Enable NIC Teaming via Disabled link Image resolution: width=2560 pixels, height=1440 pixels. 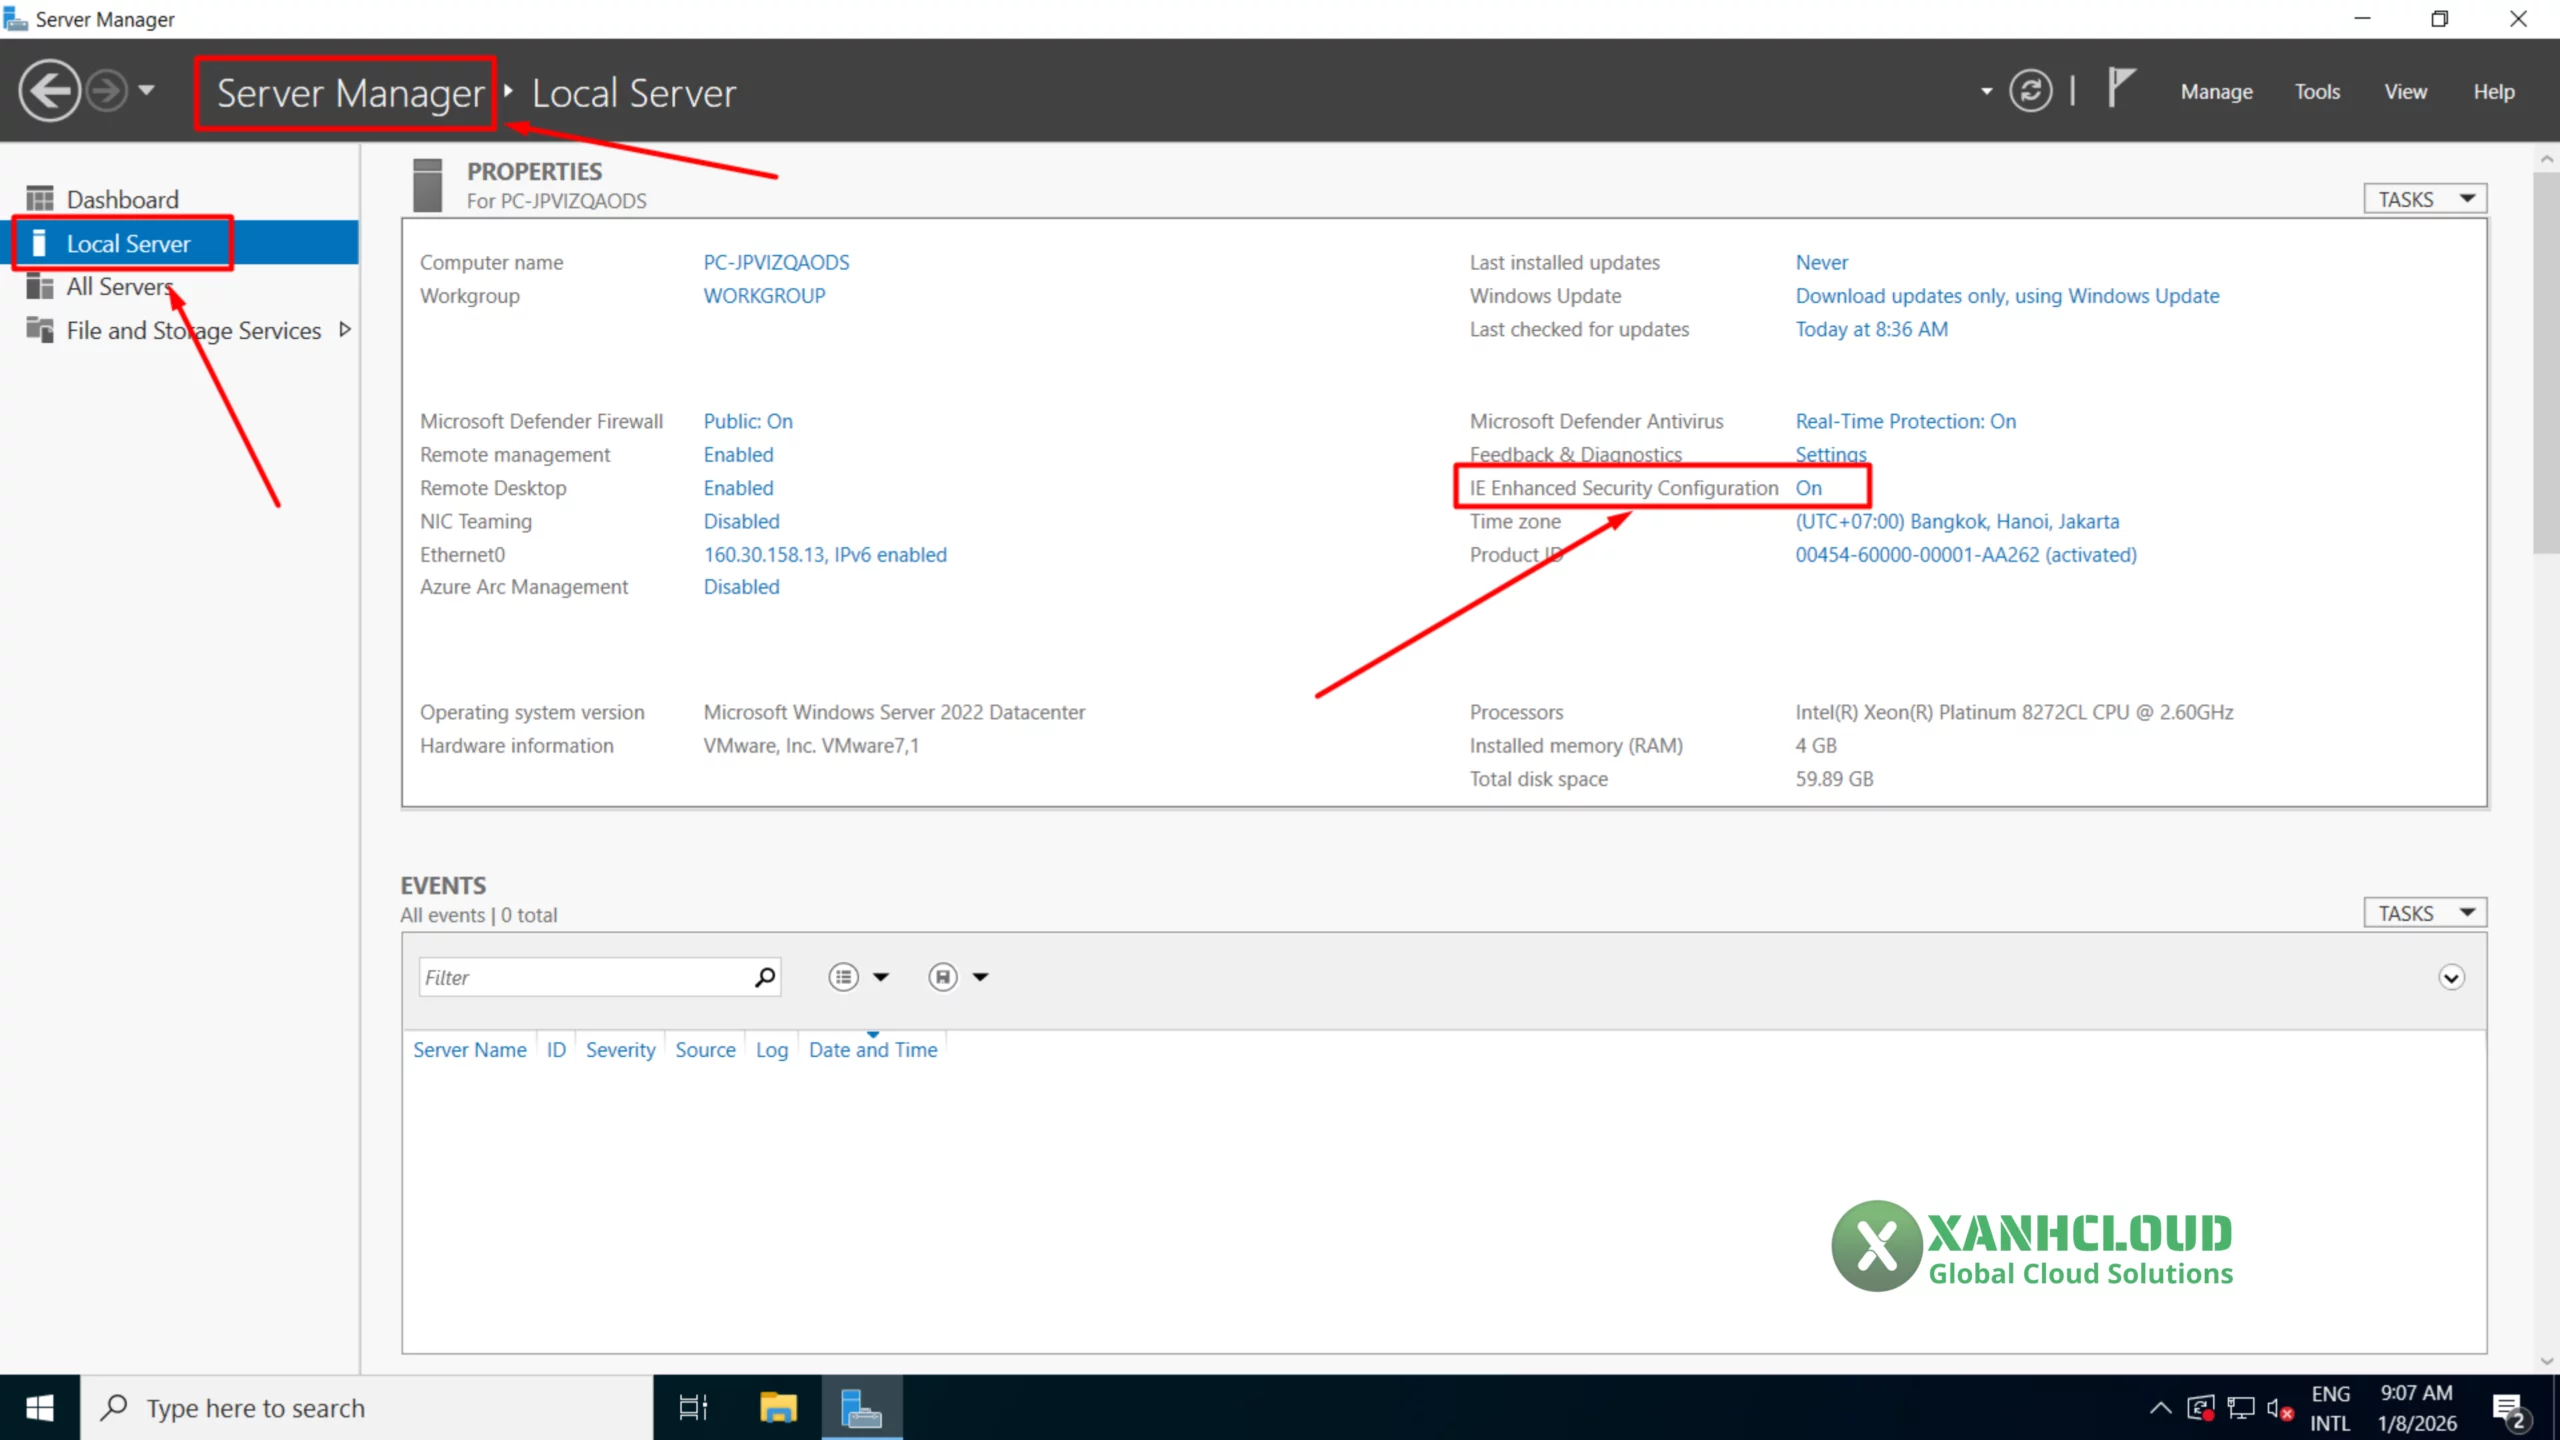click(741, 521)
